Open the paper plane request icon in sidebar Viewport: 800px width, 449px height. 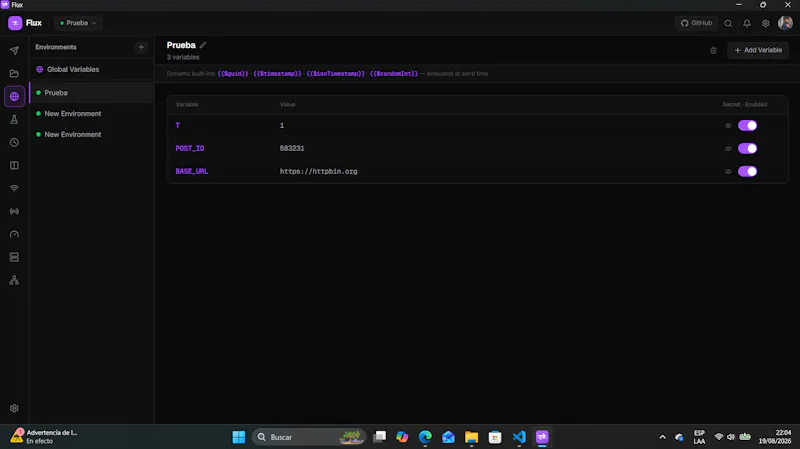[14, 50]
